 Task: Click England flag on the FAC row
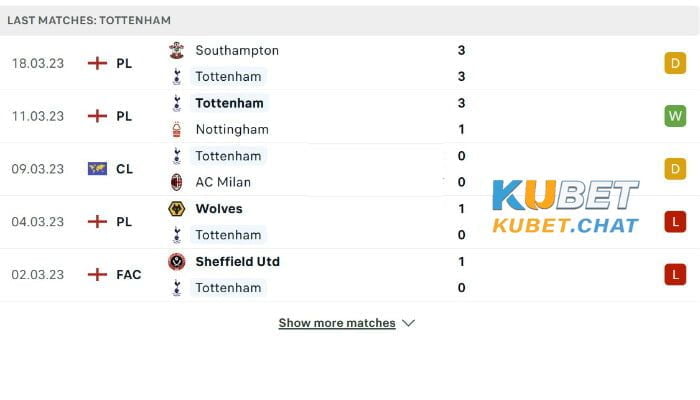[97, 275]
